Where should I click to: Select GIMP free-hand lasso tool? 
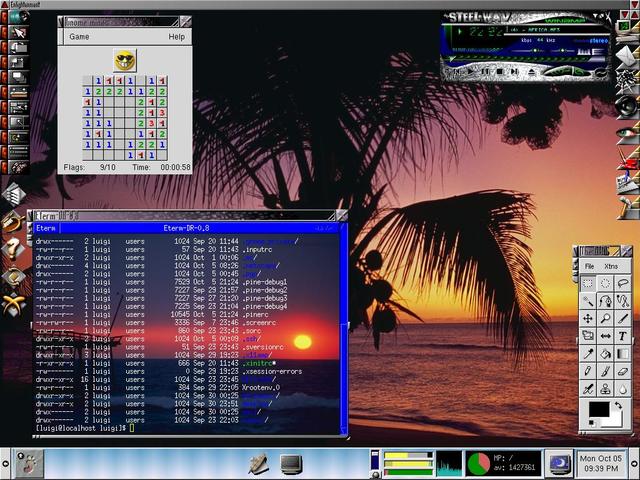coord(623,283)
